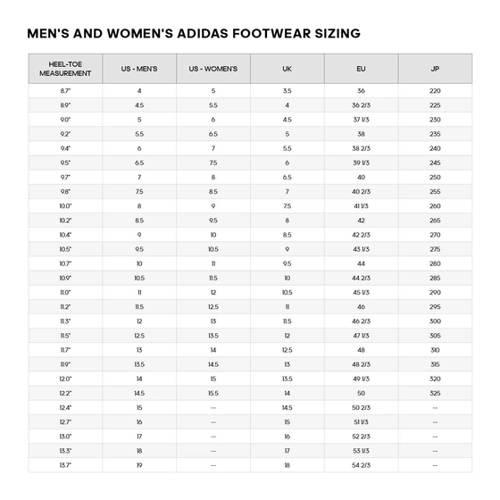The image size is (500, 500).
Task: Select the JP column header
Action: click(435, 69)
